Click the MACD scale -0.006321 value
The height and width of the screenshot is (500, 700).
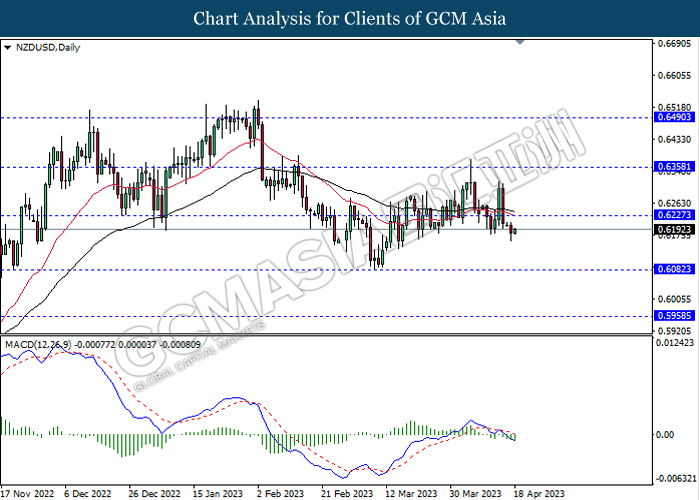[675, 479]
